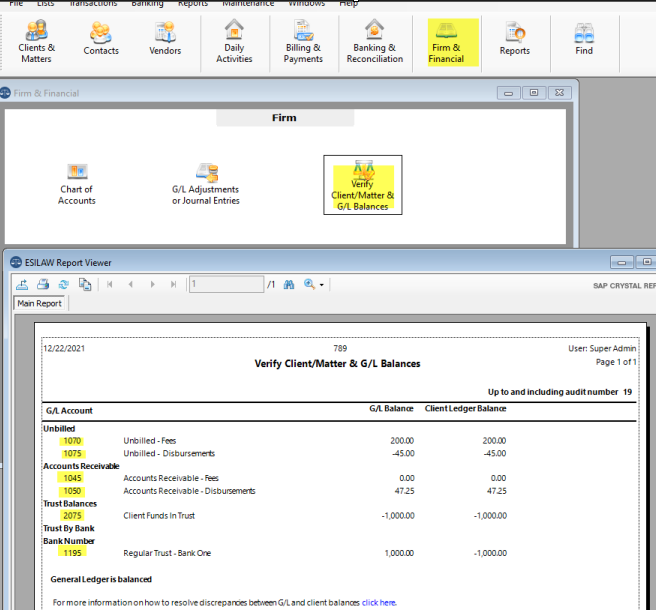The width and height of the screenshot is (656, 610).
Task: Click account number 1070
Action: pos(72,441)
